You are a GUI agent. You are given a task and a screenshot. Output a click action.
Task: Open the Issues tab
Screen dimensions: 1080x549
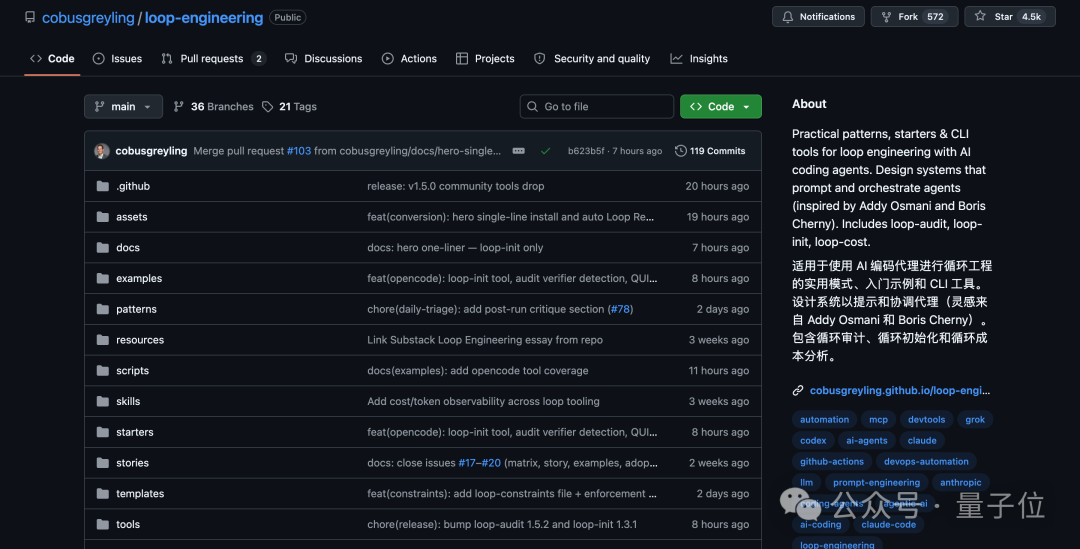[x=117, y=59]
